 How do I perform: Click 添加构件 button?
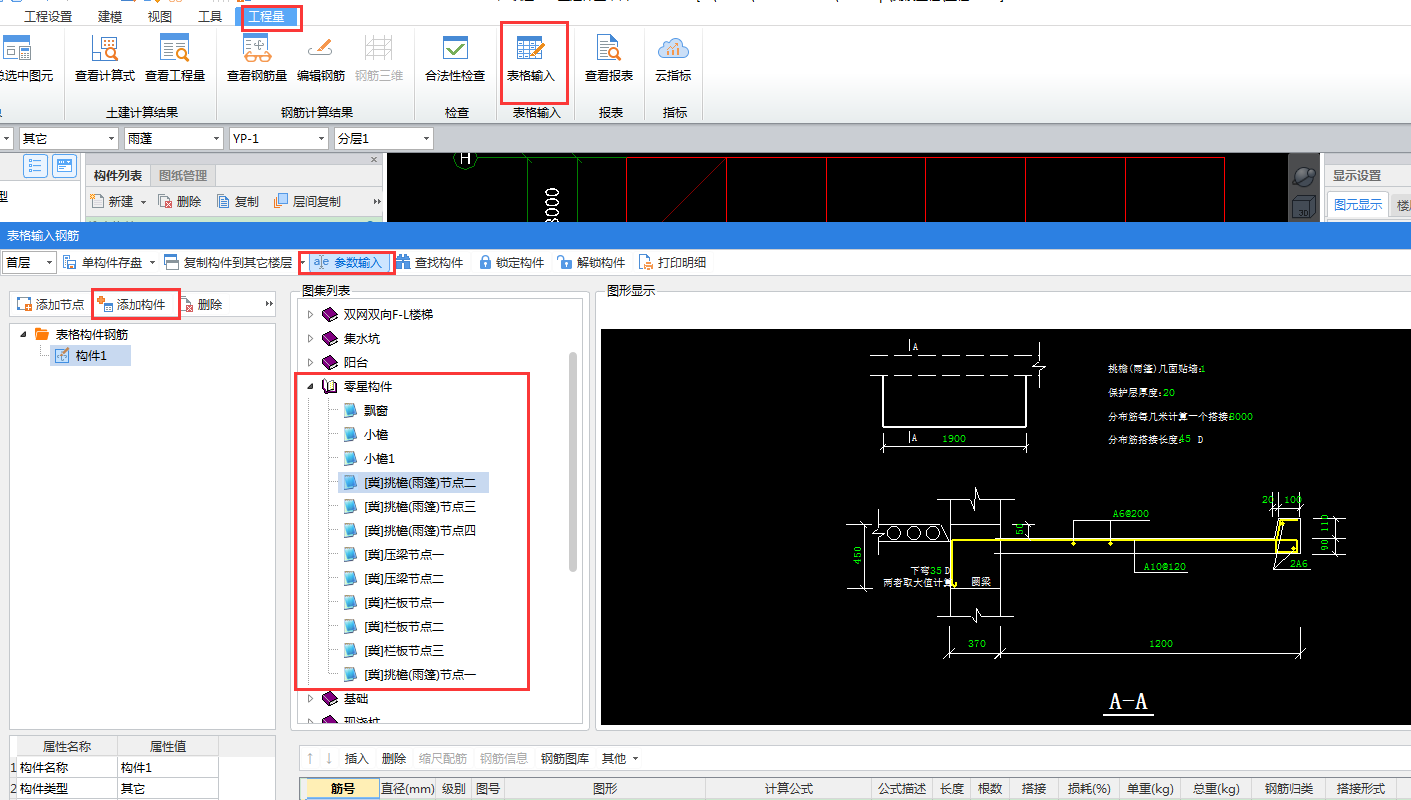(x=132, y=304)
